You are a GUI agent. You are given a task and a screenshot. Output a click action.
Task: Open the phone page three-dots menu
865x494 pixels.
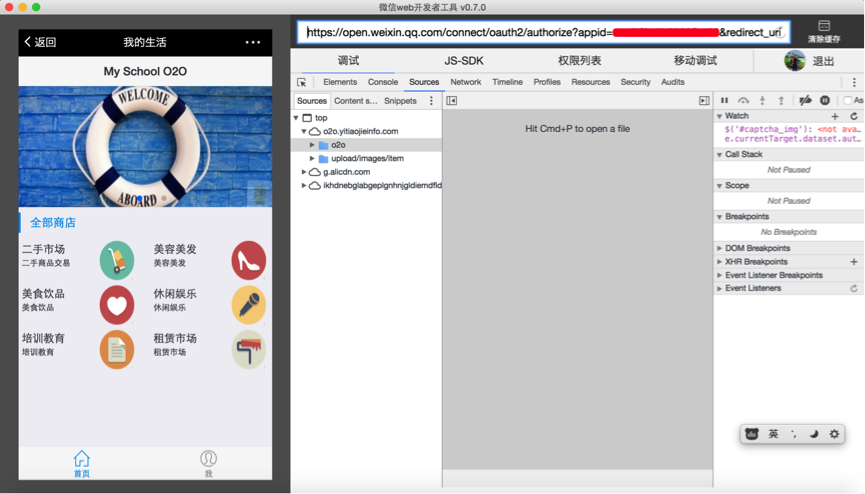[253, 42]
